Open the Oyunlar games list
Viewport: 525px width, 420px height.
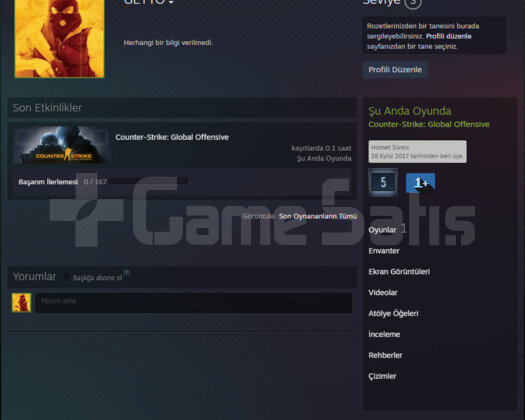click(382, 230)
